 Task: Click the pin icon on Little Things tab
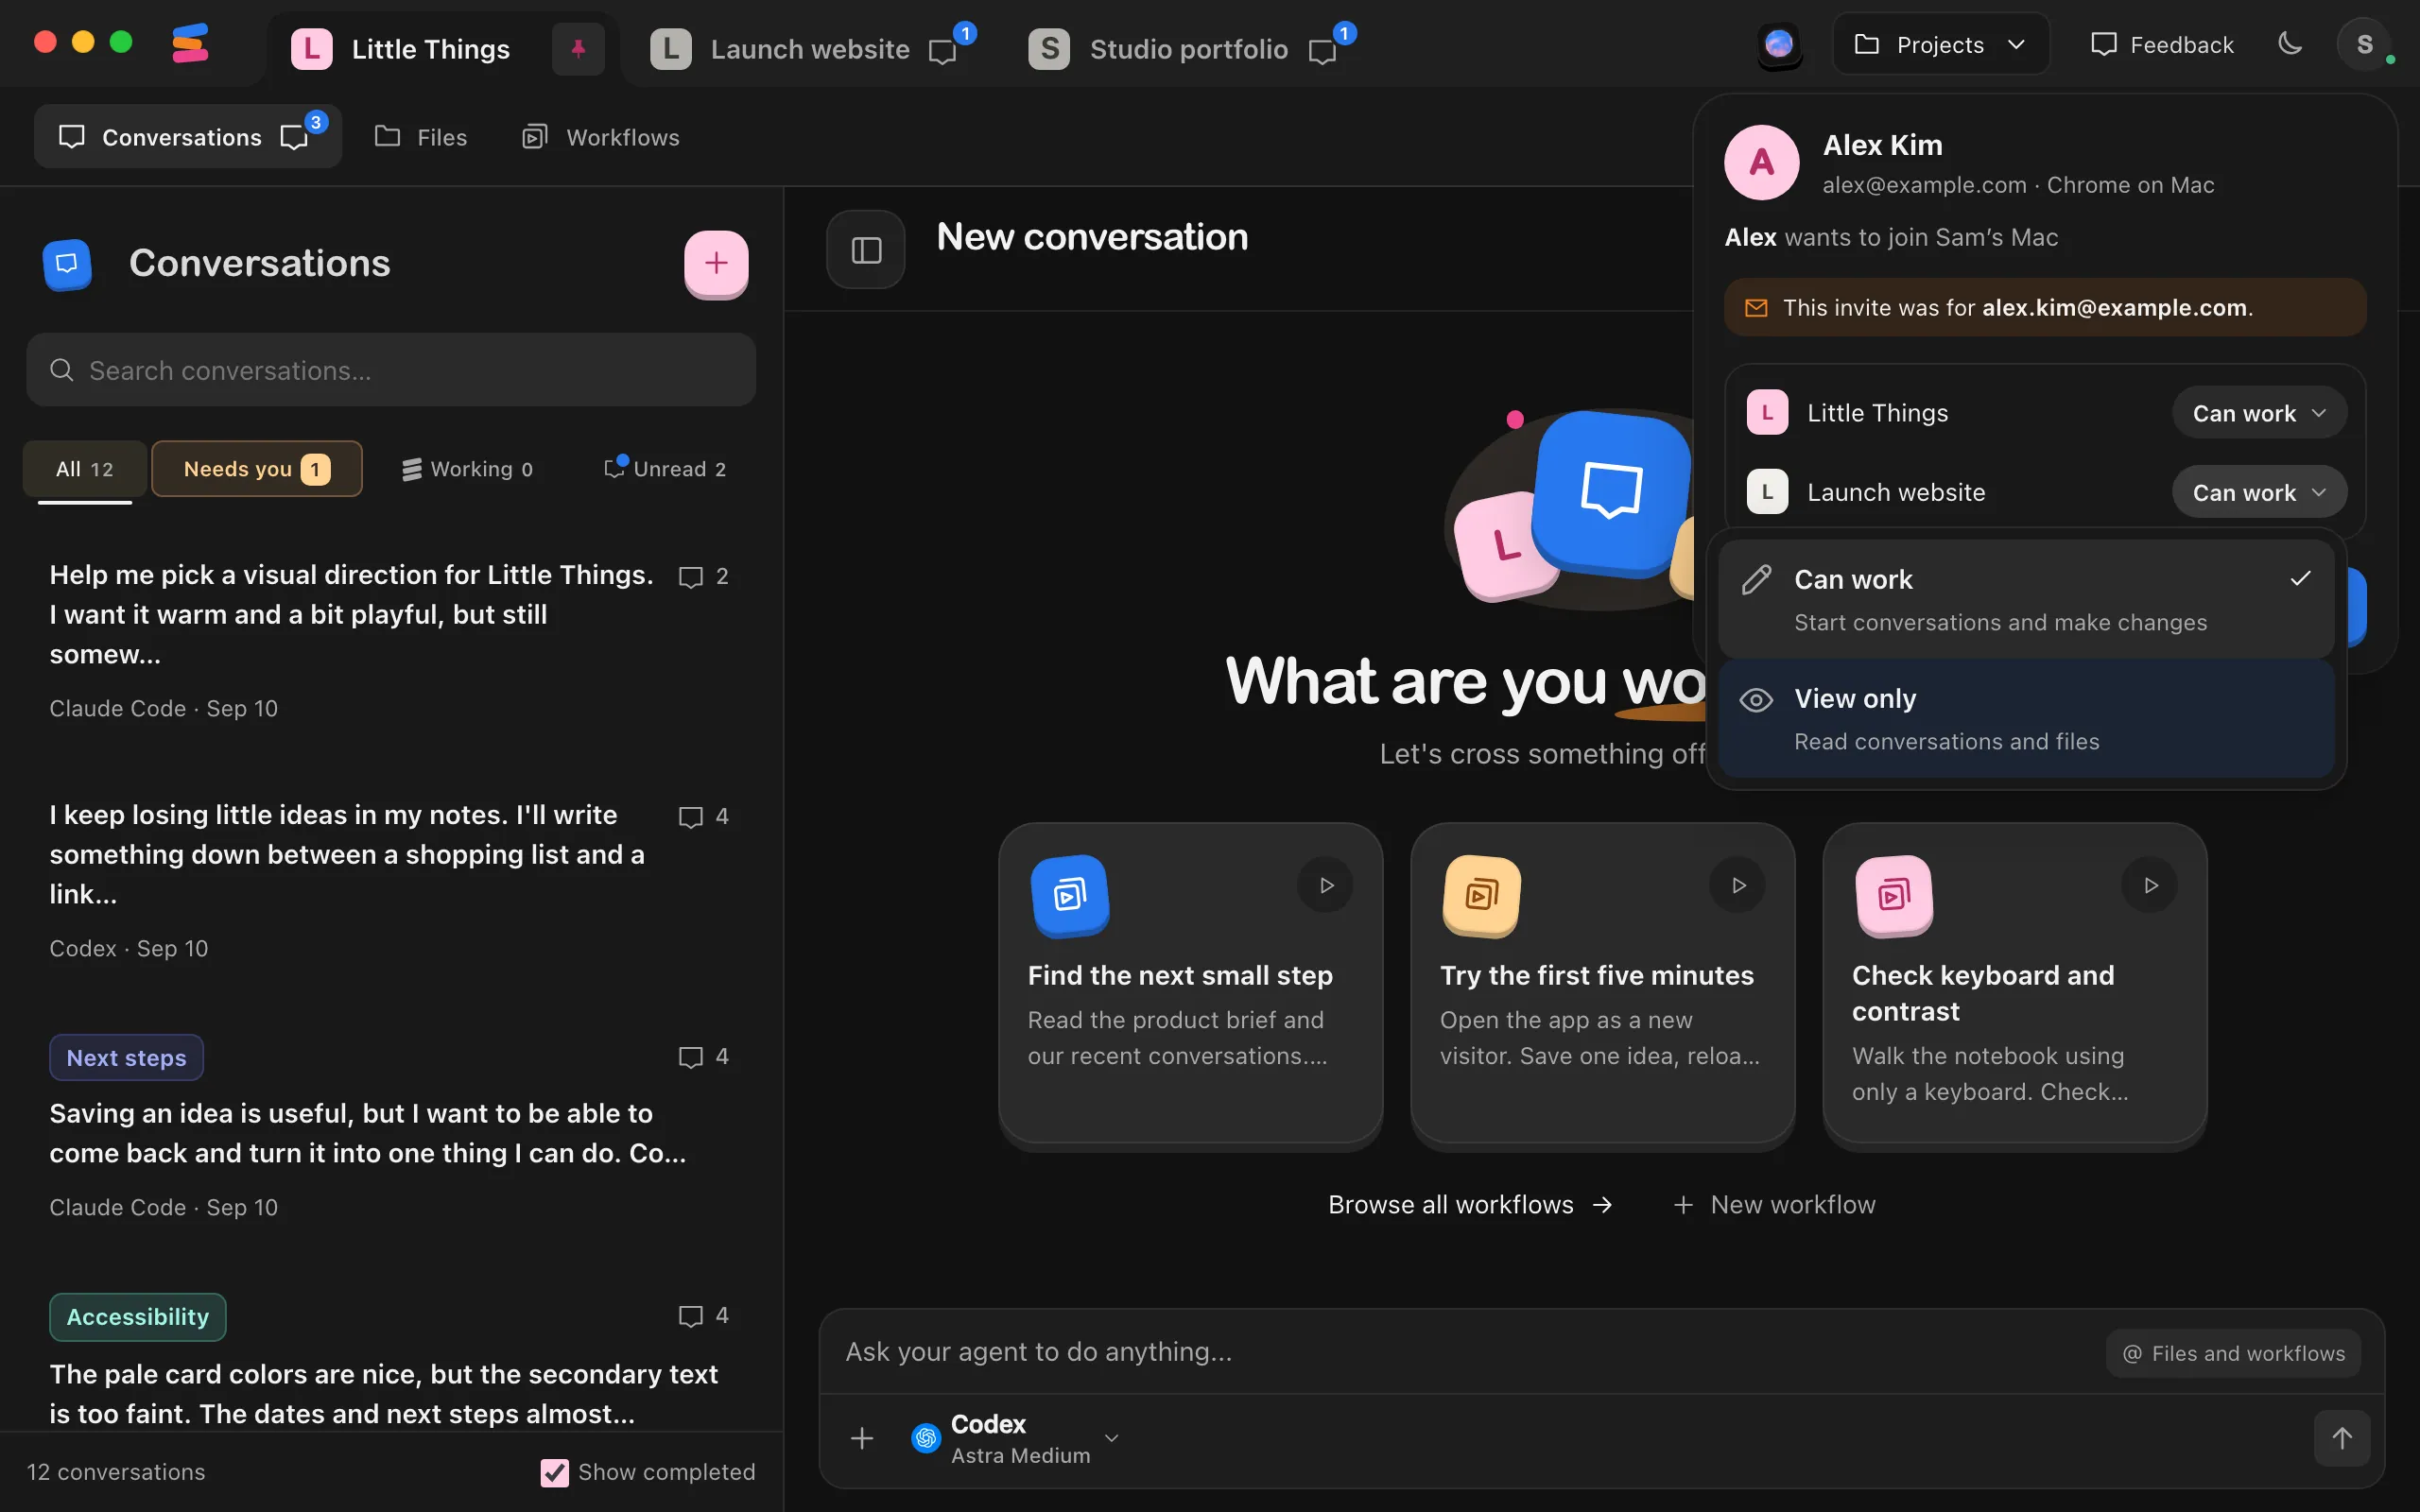point(578,48)
